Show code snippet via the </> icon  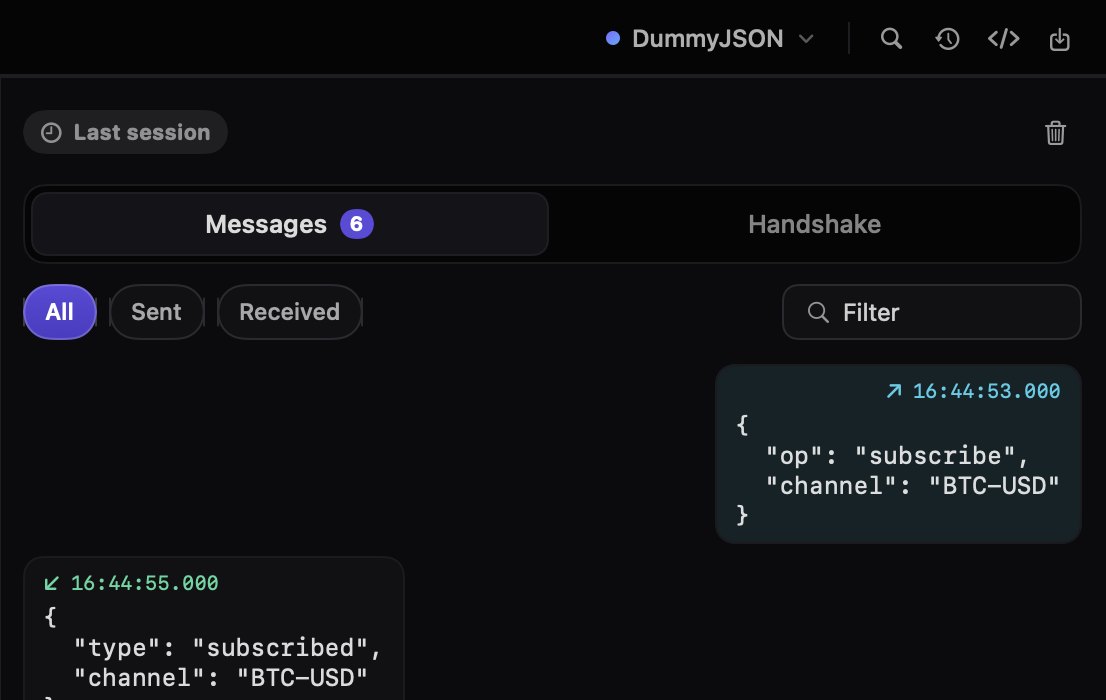1003,38
